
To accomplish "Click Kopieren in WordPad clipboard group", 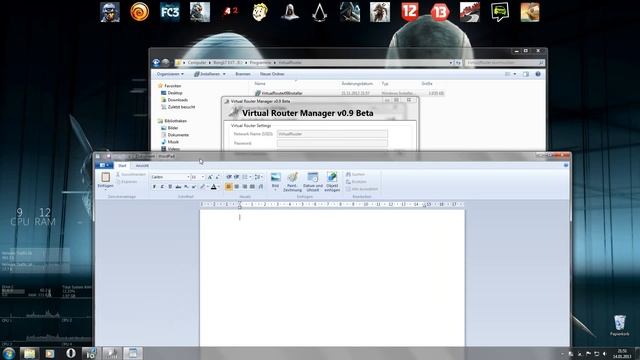I will pos(127,182).
